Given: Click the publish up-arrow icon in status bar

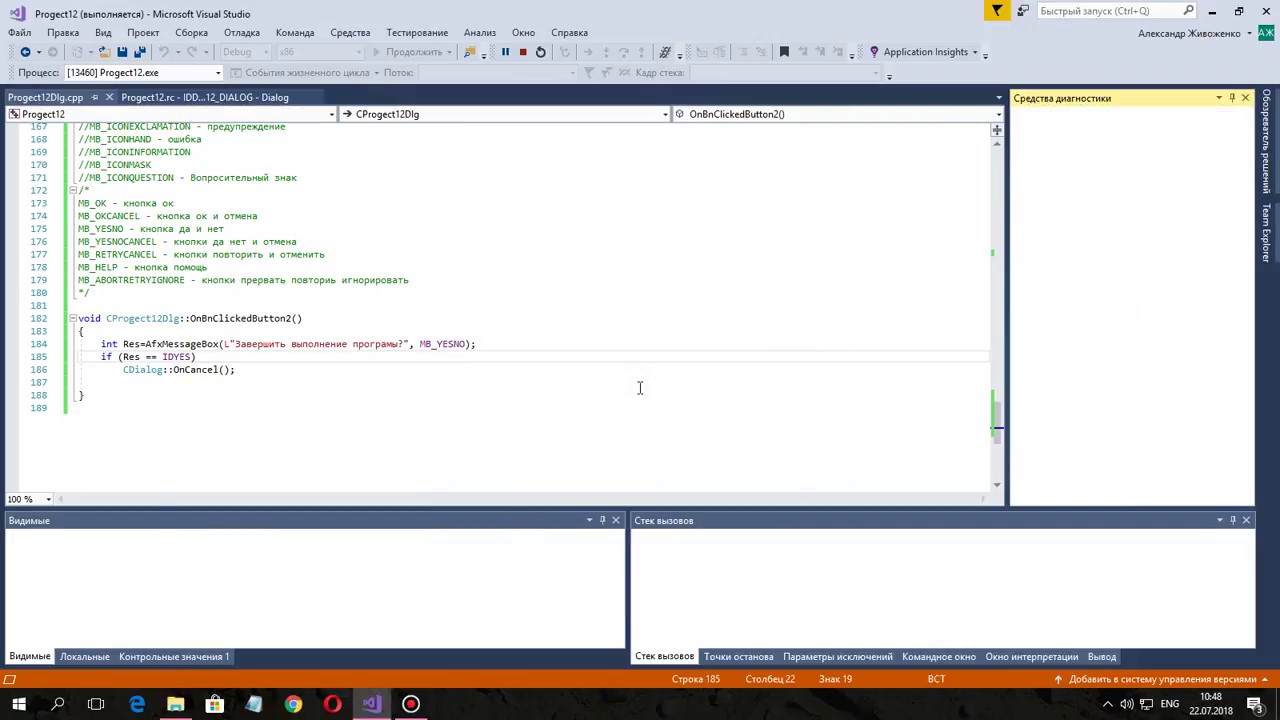Looking at the screenshot, I should pyautogui.click(x=1058, y=679).
